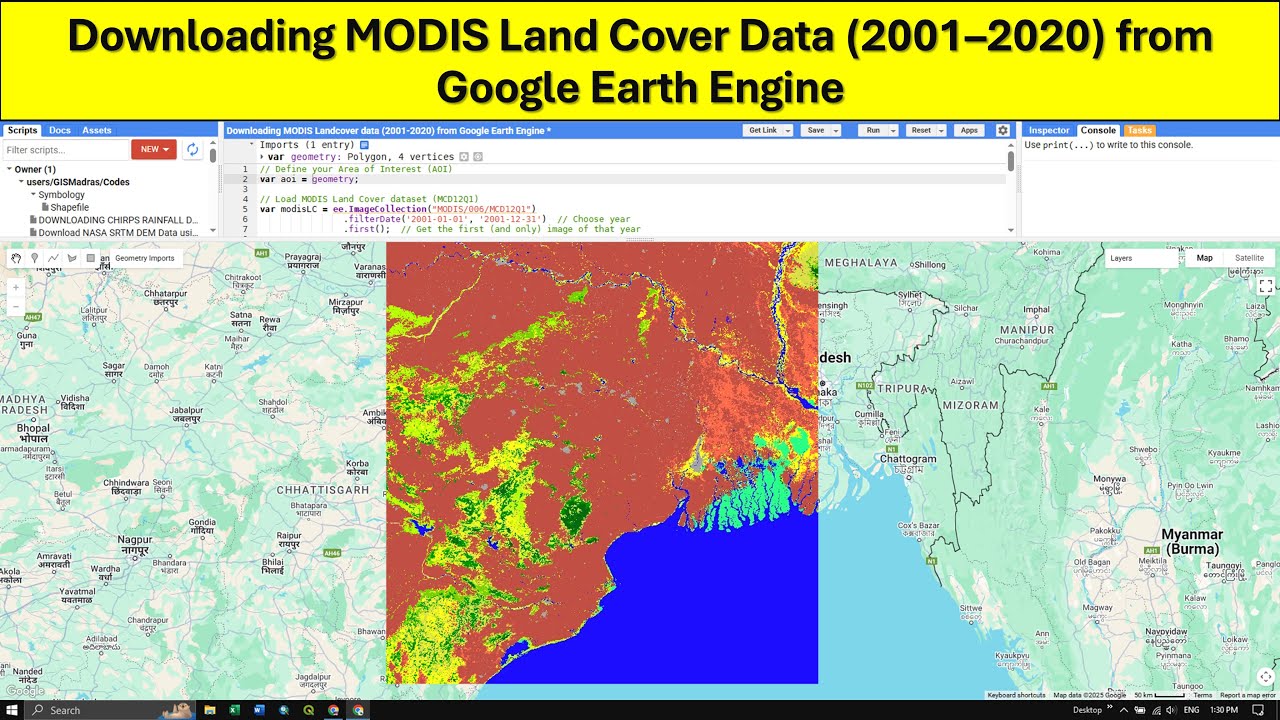Click the Save button

pyautogui.click(x=816, y=130)
